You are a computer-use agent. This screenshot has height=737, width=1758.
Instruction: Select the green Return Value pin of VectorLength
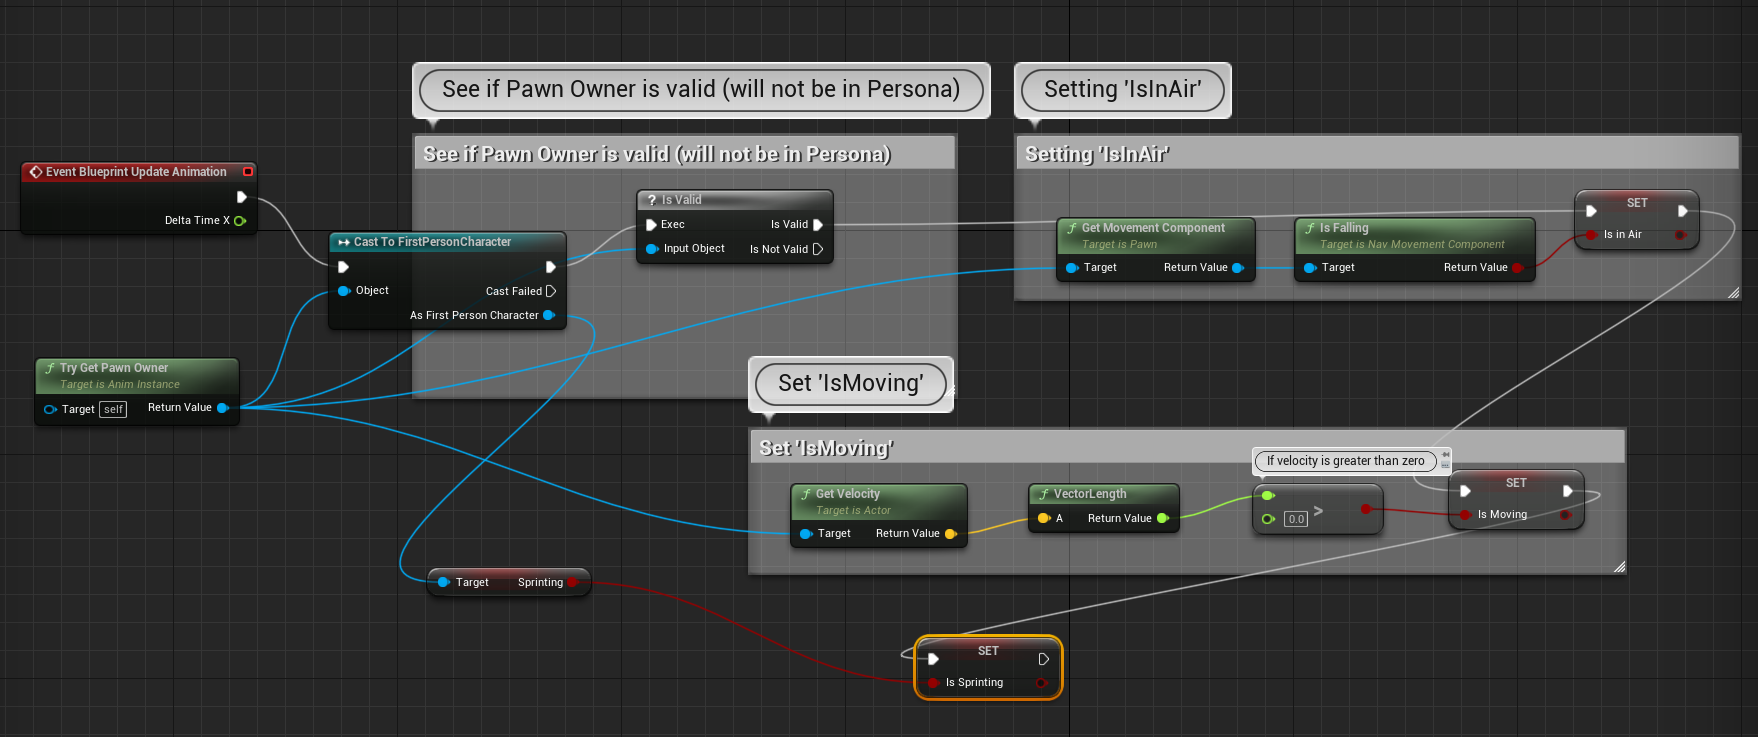1162,518
